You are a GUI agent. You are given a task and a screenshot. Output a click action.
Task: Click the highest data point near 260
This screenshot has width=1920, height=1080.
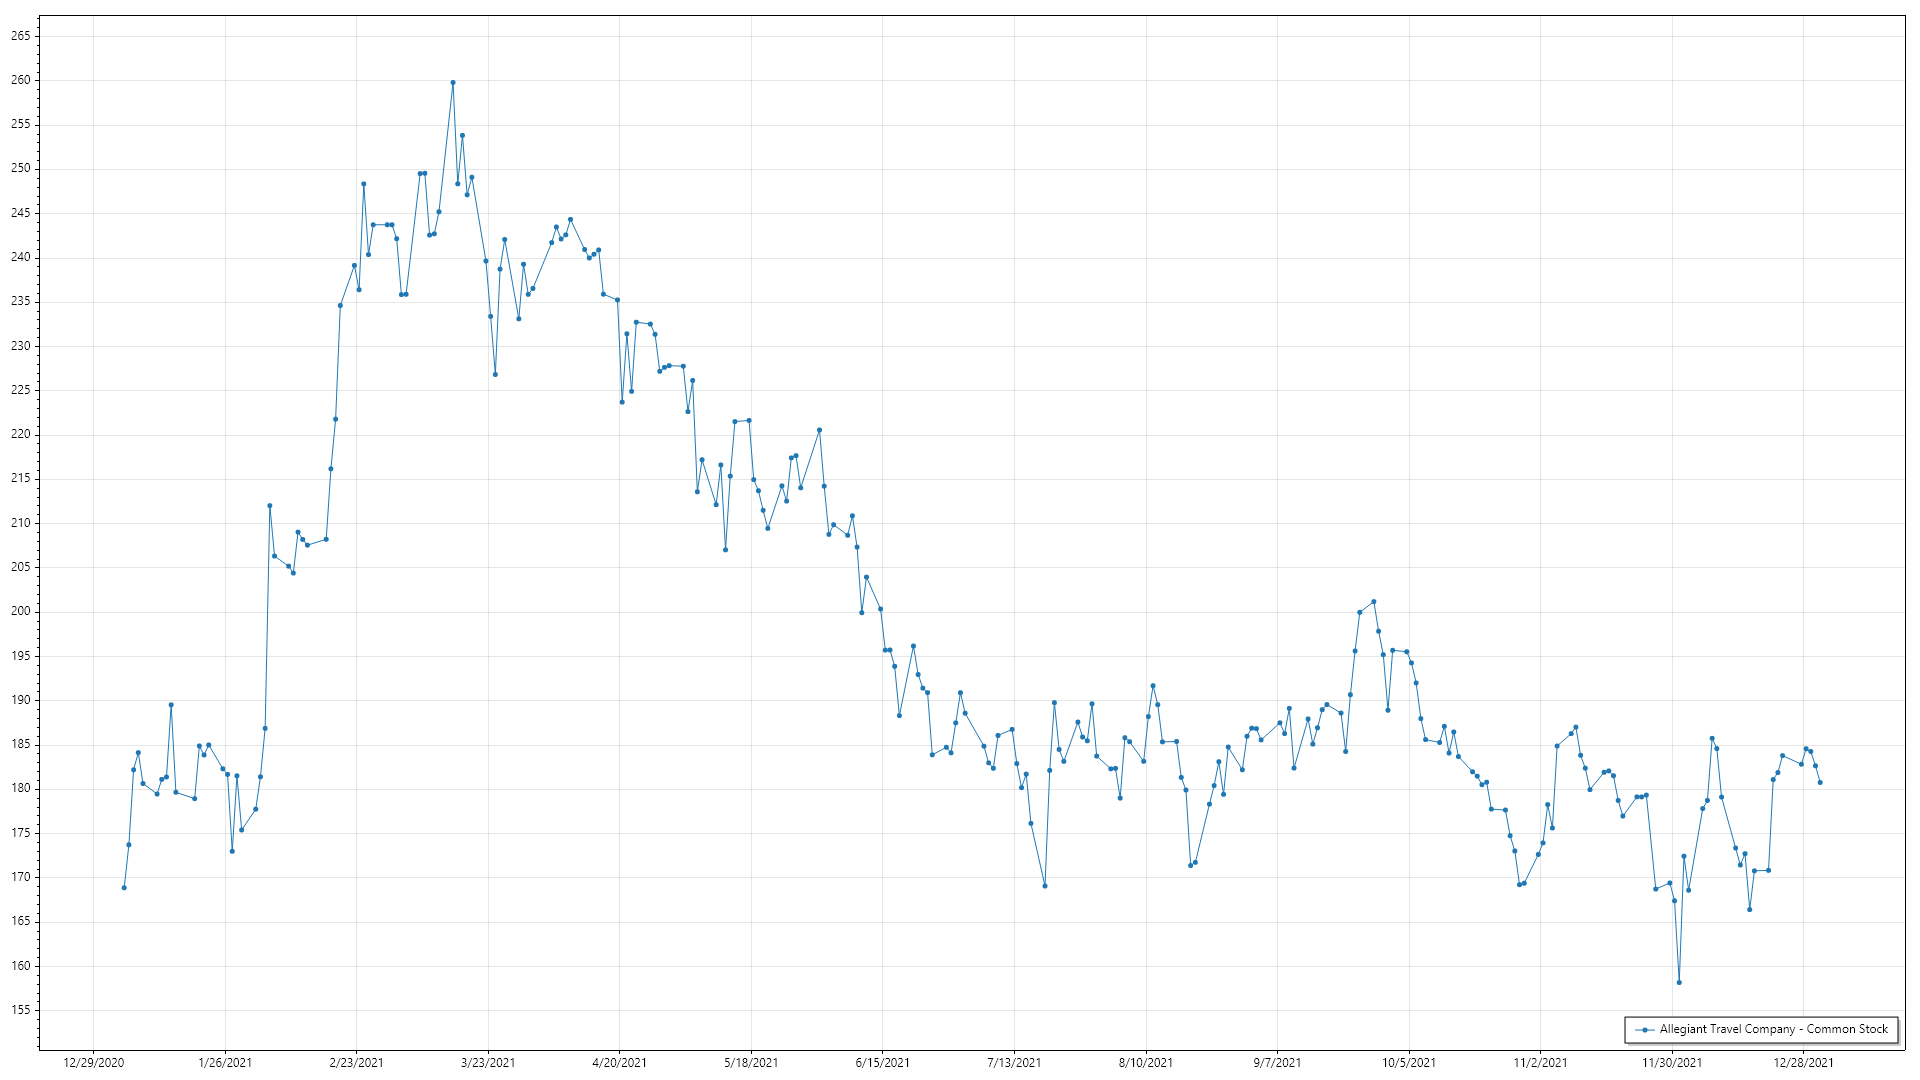[453, 83]
